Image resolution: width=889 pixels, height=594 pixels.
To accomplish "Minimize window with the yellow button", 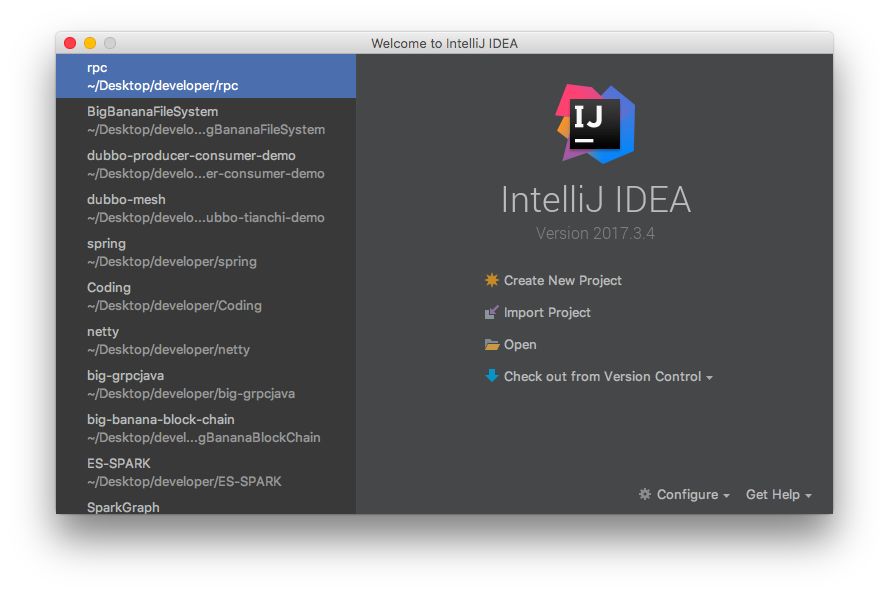I will [90, 43].
